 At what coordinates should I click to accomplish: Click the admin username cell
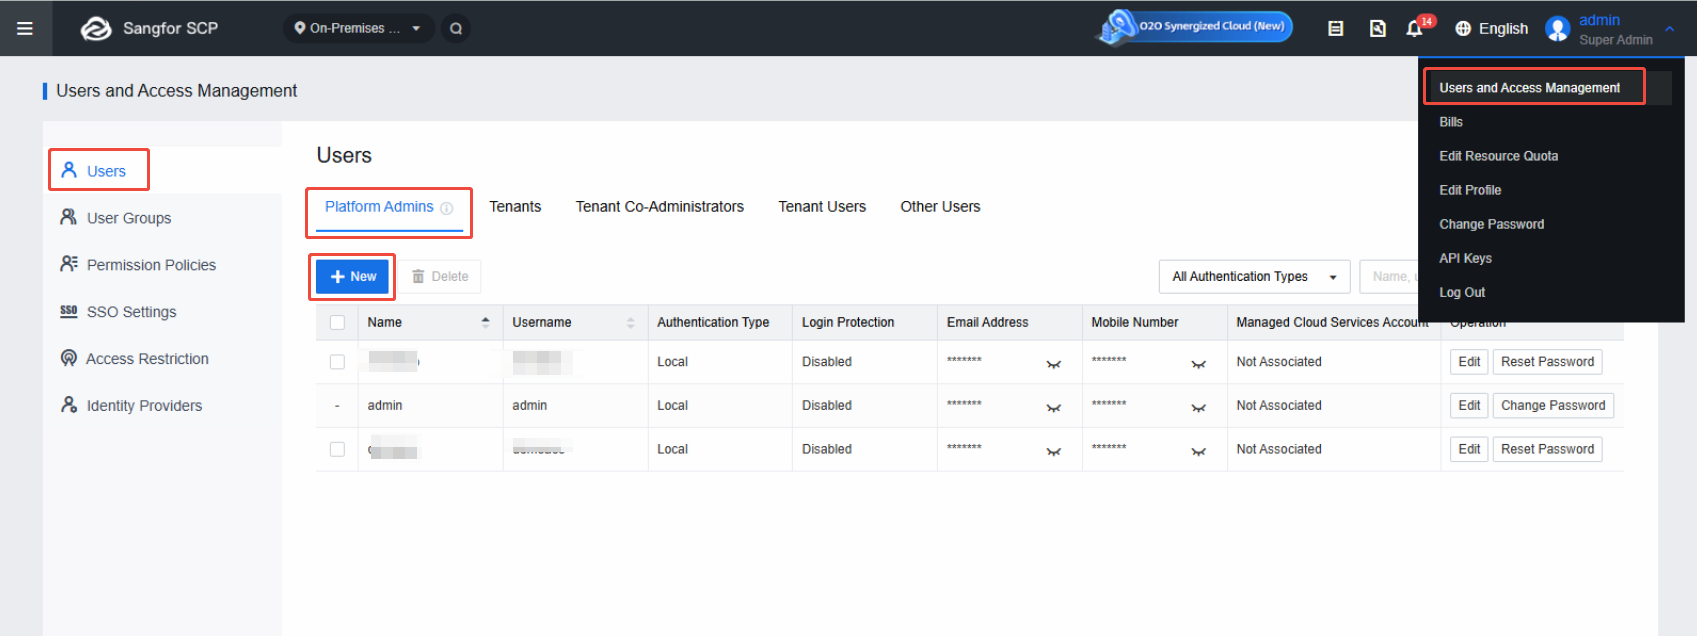(529, 405)
